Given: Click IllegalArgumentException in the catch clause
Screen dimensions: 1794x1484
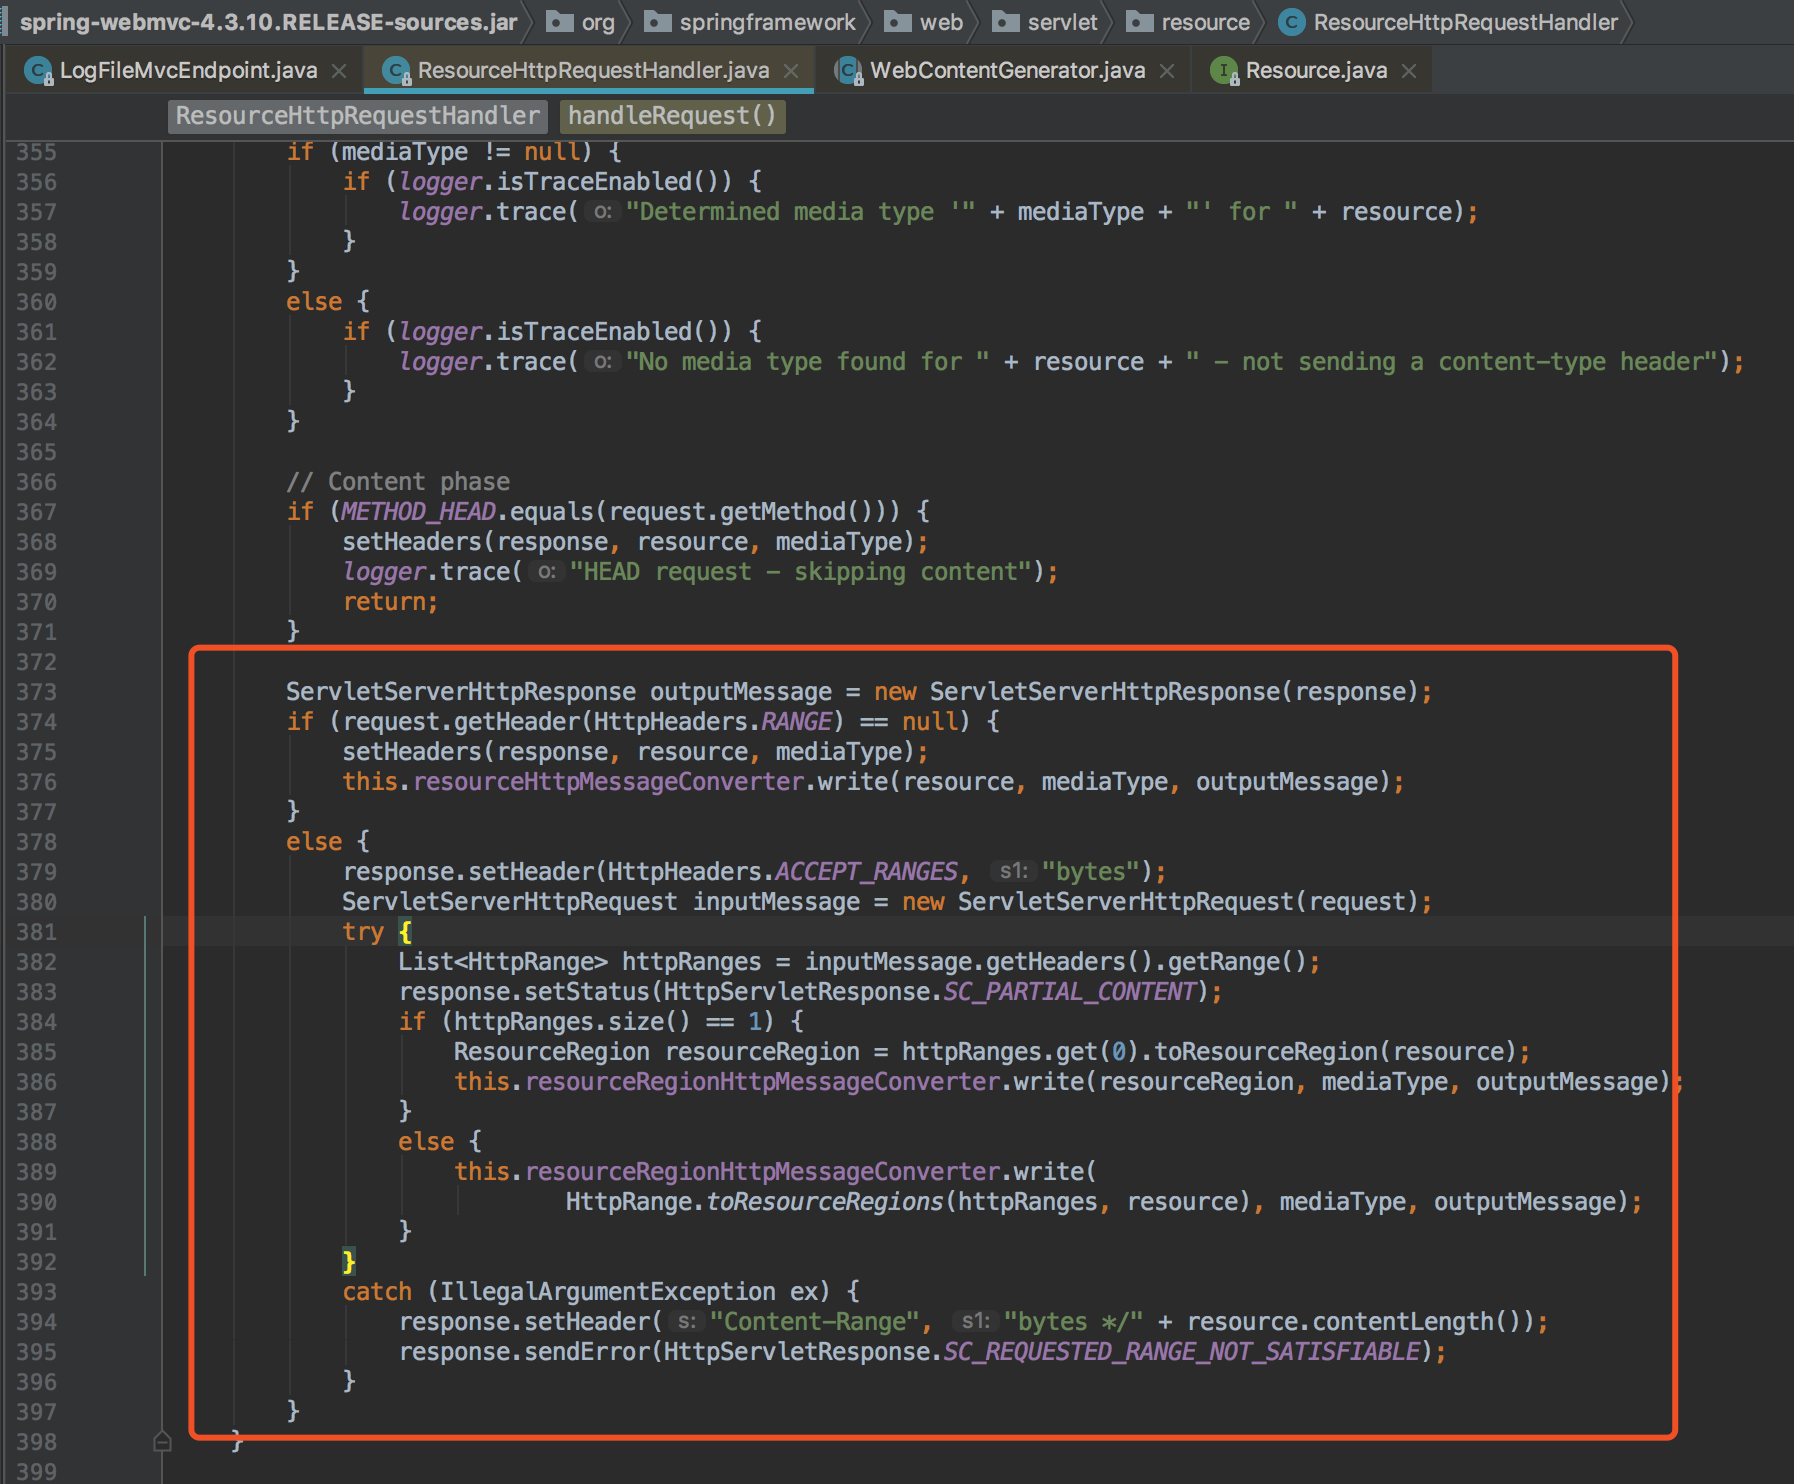Looking at the screenshot, I should (x=608, y=1292).
